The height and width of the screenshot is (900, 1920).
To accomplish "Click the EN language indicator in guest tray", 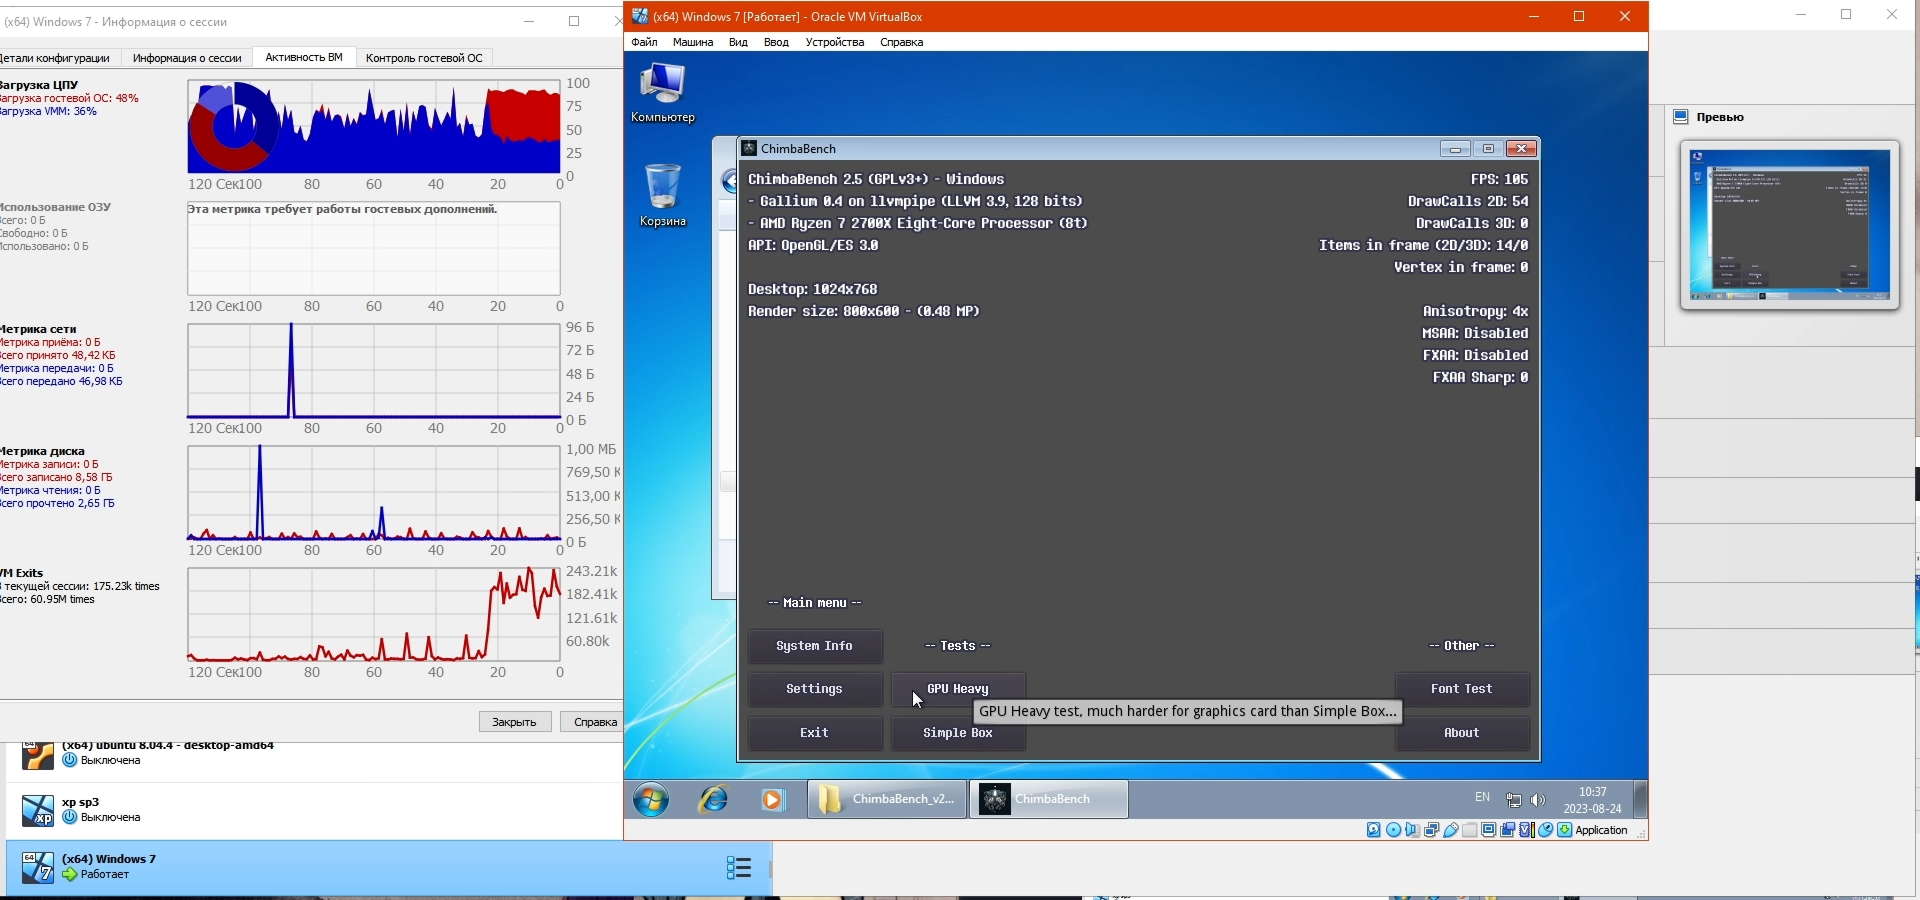I will [x=1482, y=797].
